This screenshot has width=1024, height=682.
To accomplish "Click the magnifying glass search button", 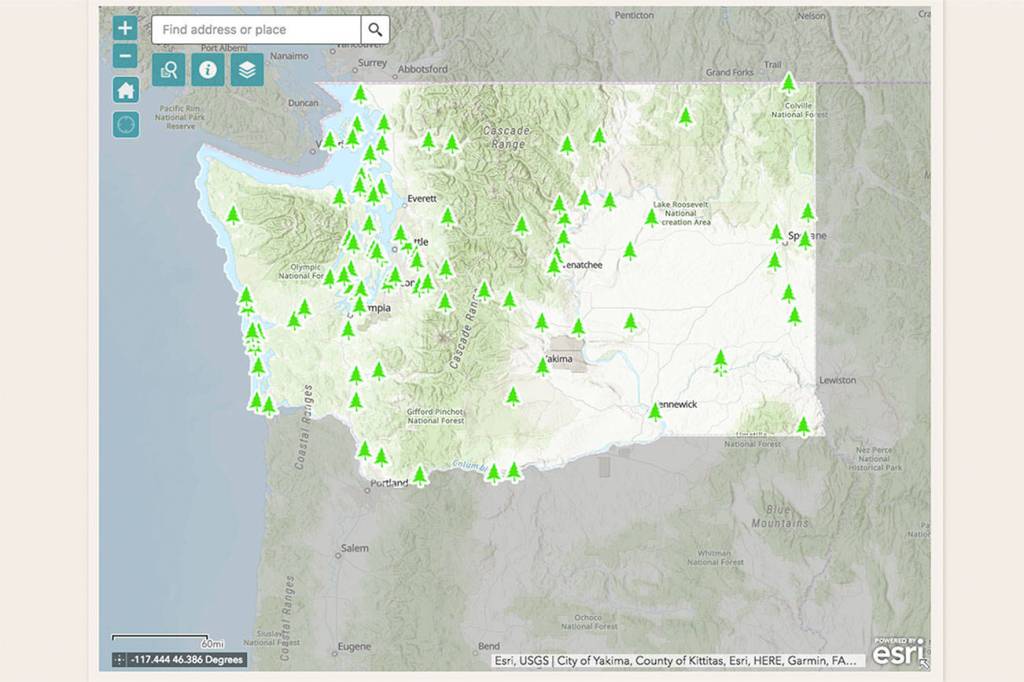I will (375, 30).
